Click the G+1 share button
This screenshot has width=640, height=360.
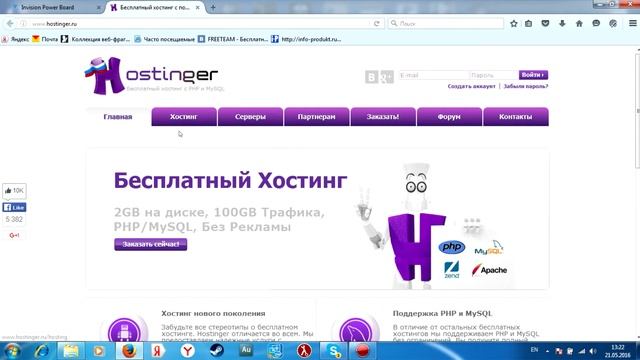(14, 235)
